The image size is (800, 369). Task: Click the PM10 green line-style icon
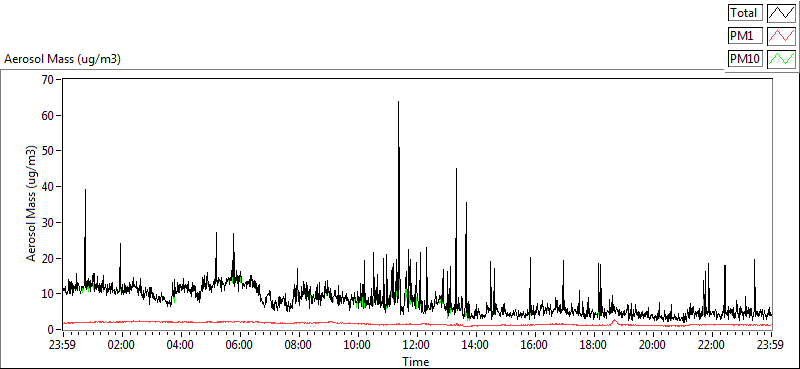pos(782,59)
